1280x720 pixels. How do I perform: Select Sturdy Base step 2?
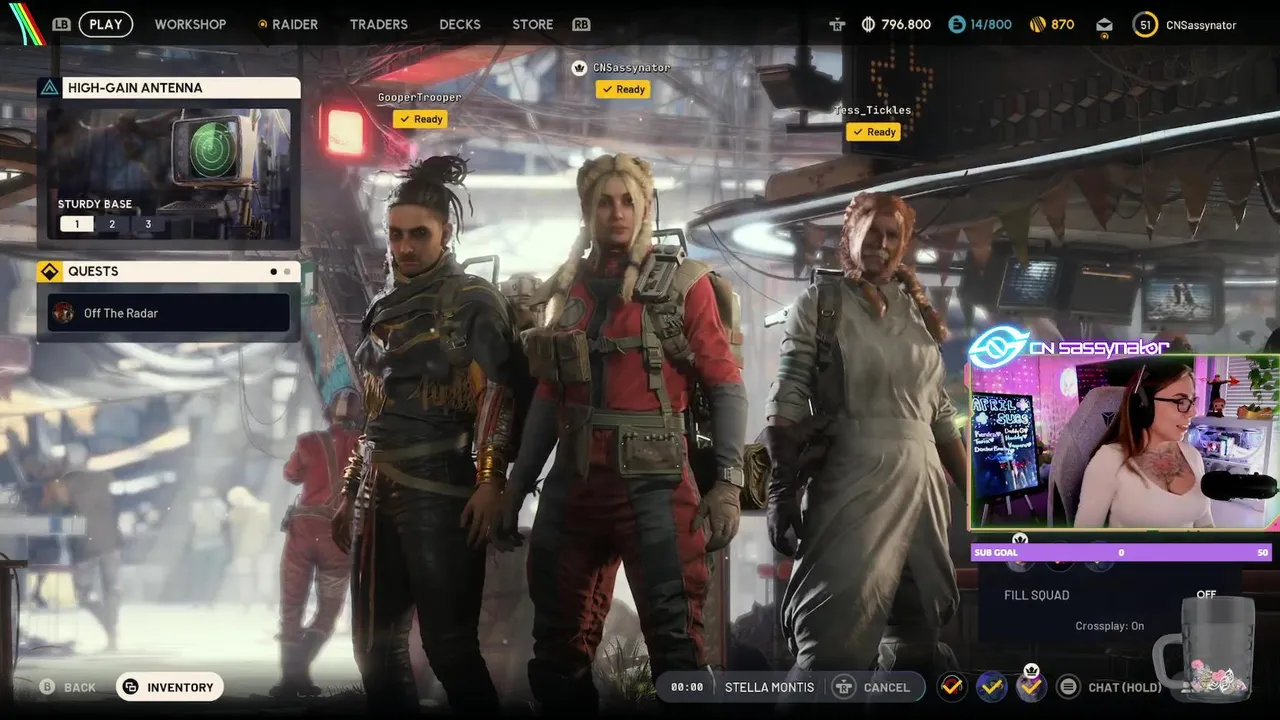pos(112,224)
